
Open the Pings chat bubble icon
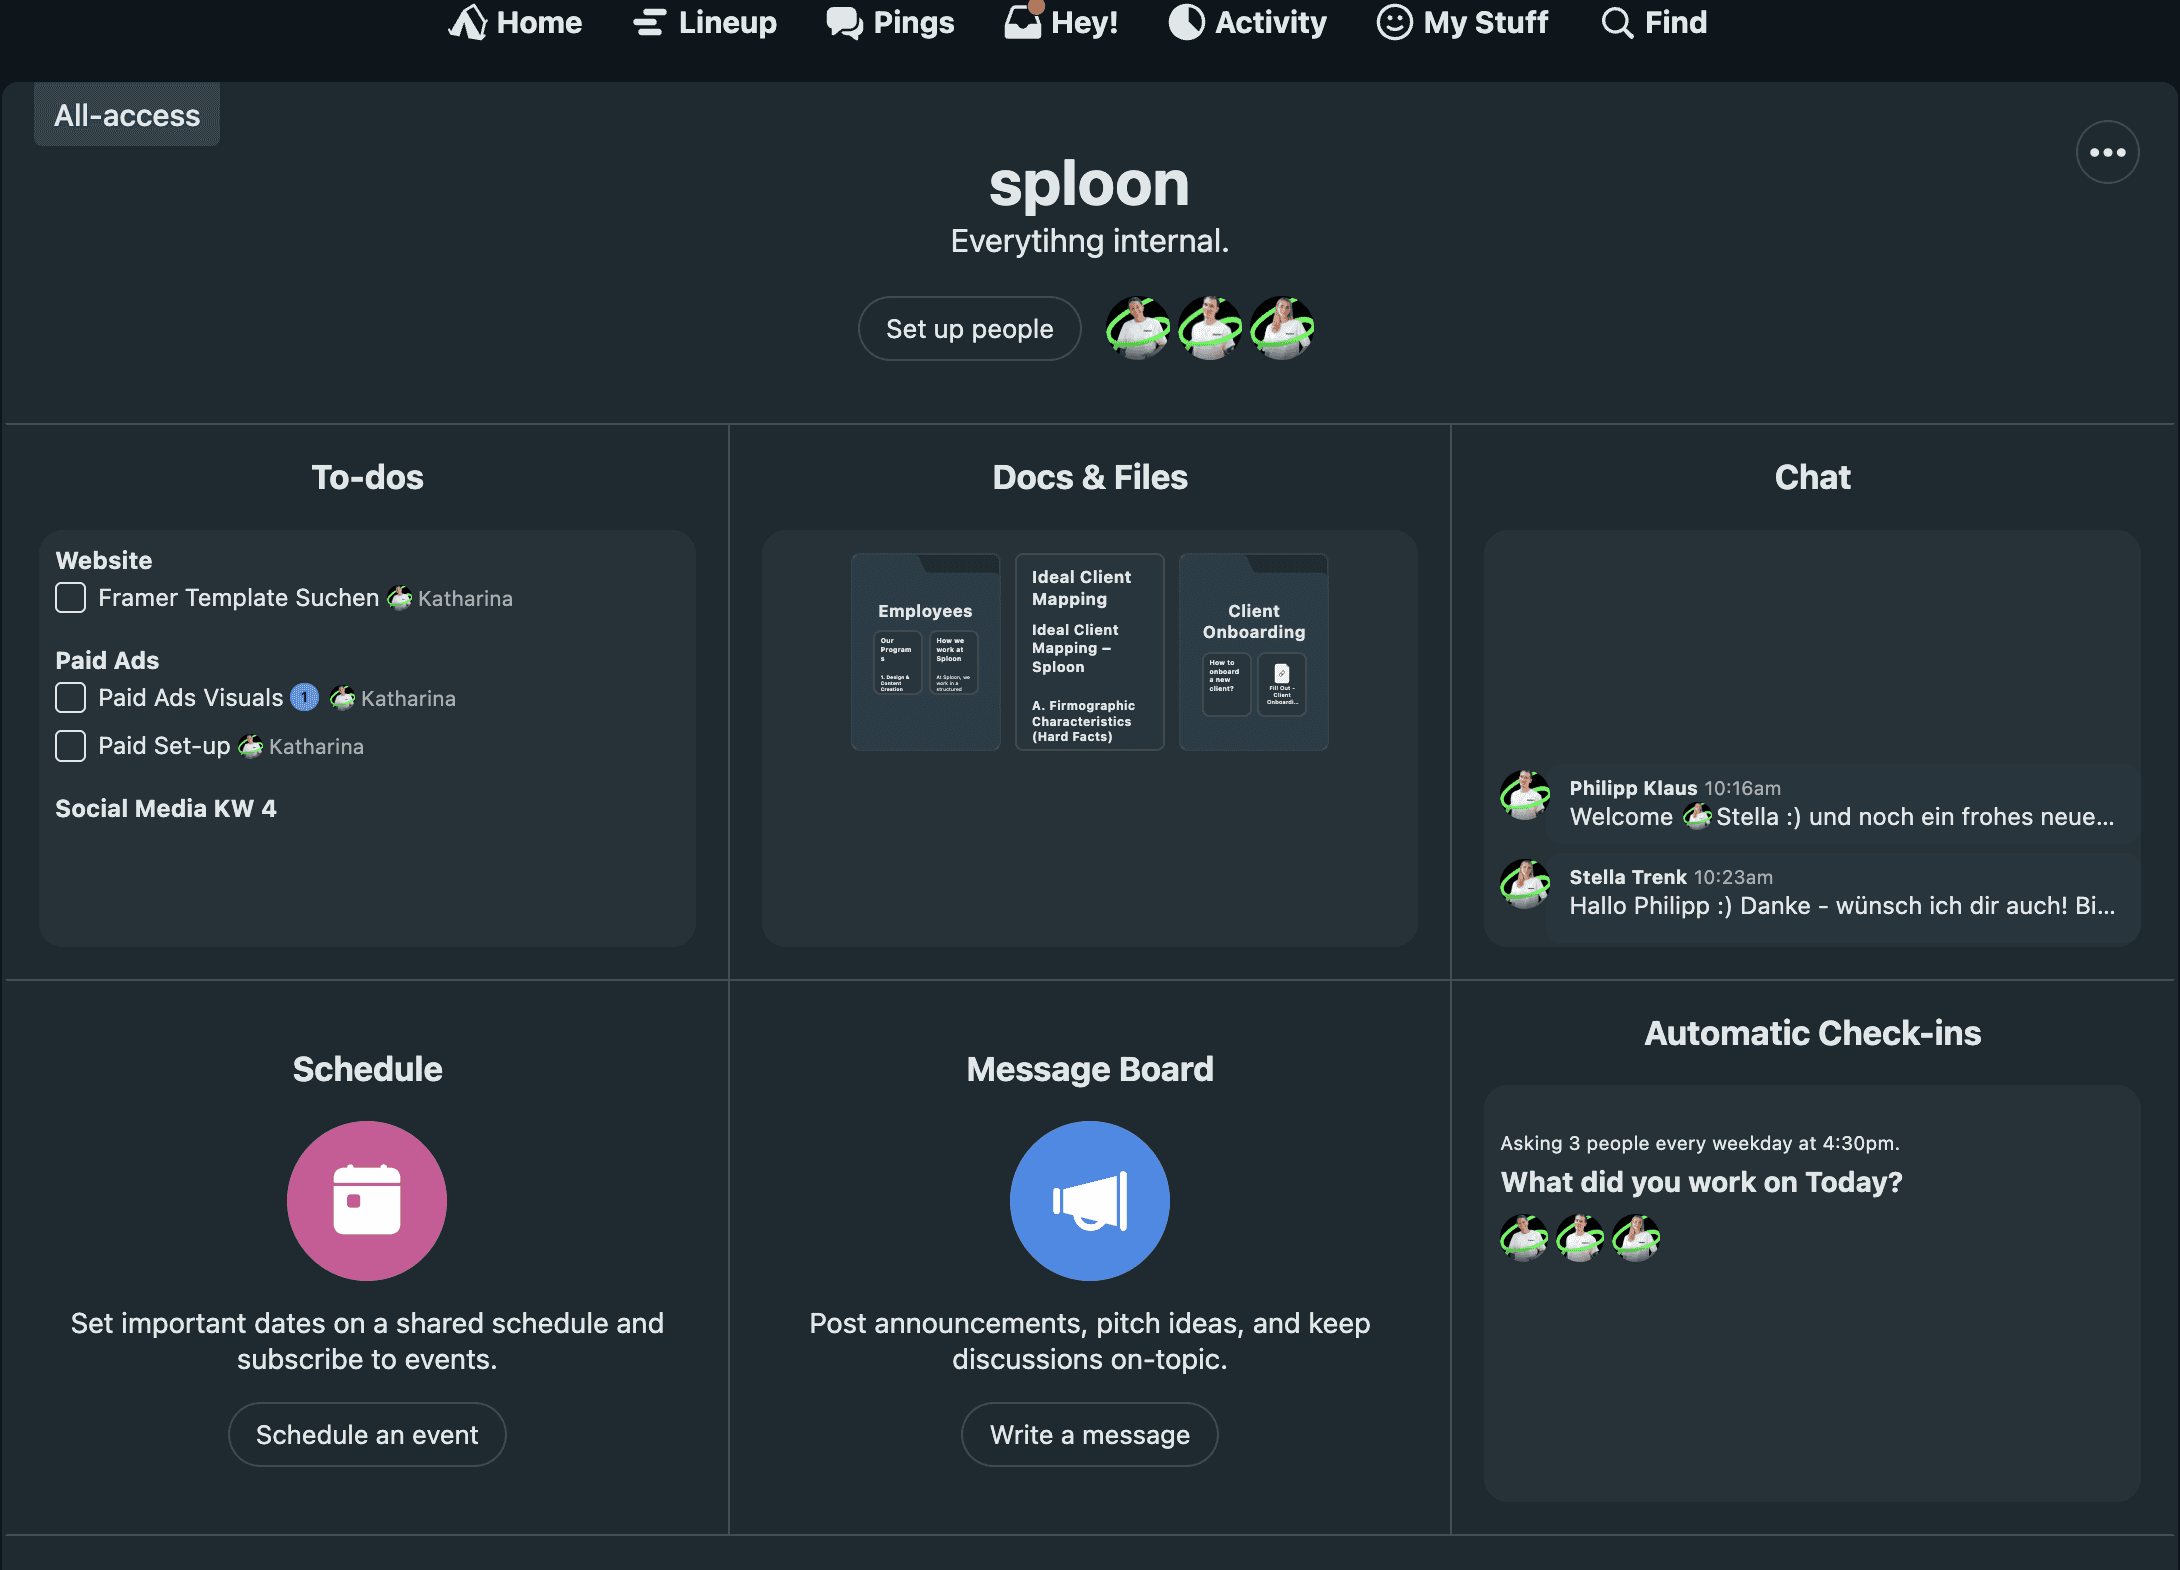click(845, 22)
